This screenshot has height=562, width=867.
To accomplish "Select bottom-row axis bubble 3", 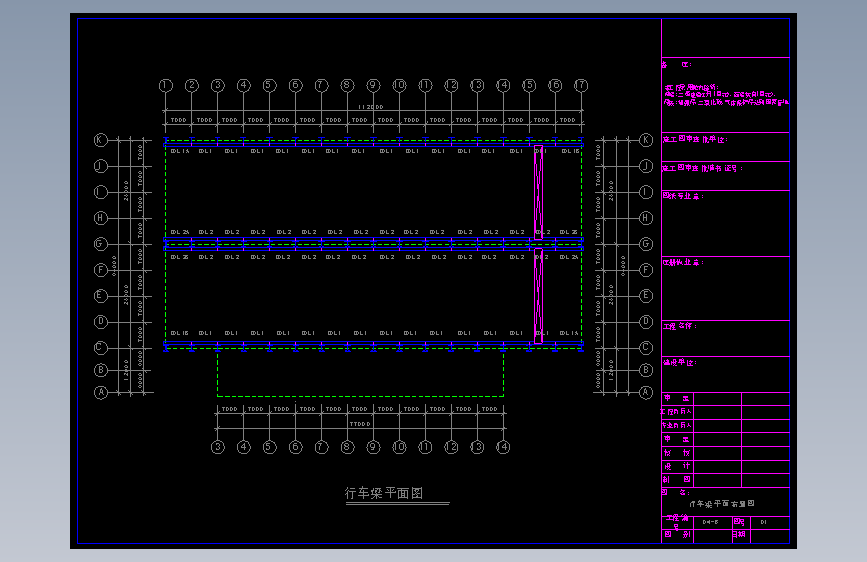I will coord(218,447).
